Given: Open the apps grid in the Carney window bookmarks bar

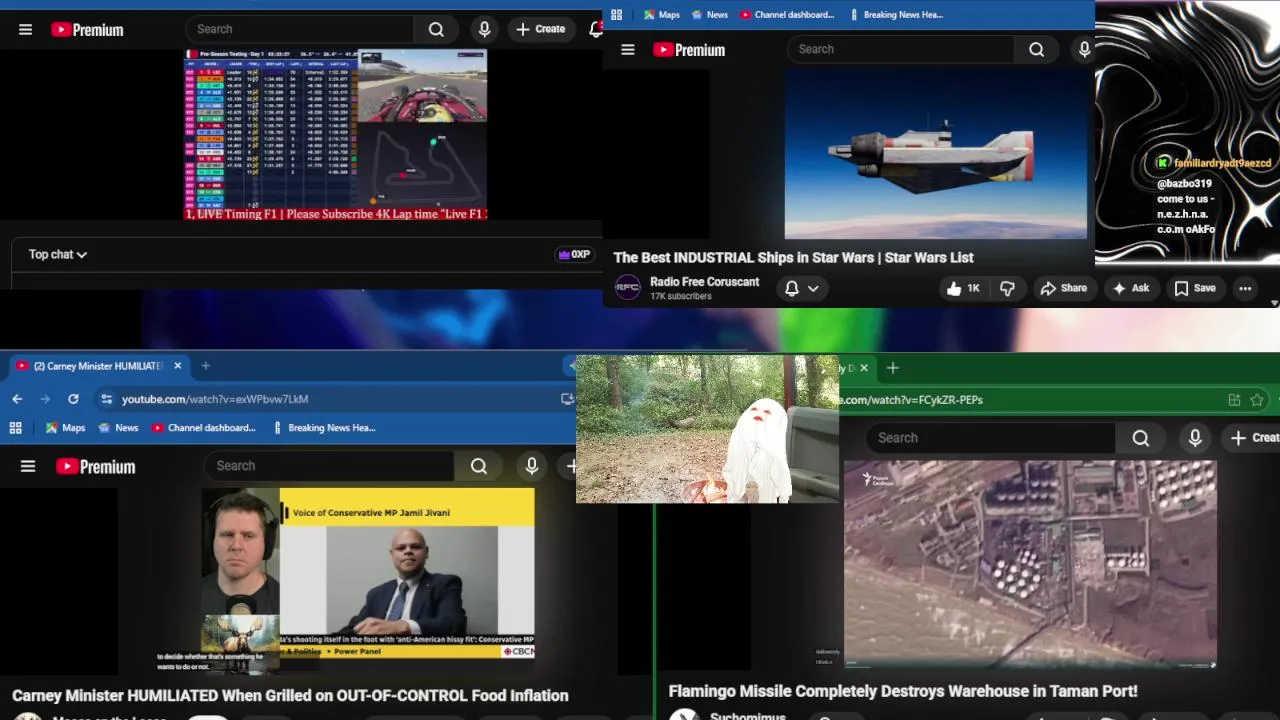Looking at the screenshot, I should 15,428.
